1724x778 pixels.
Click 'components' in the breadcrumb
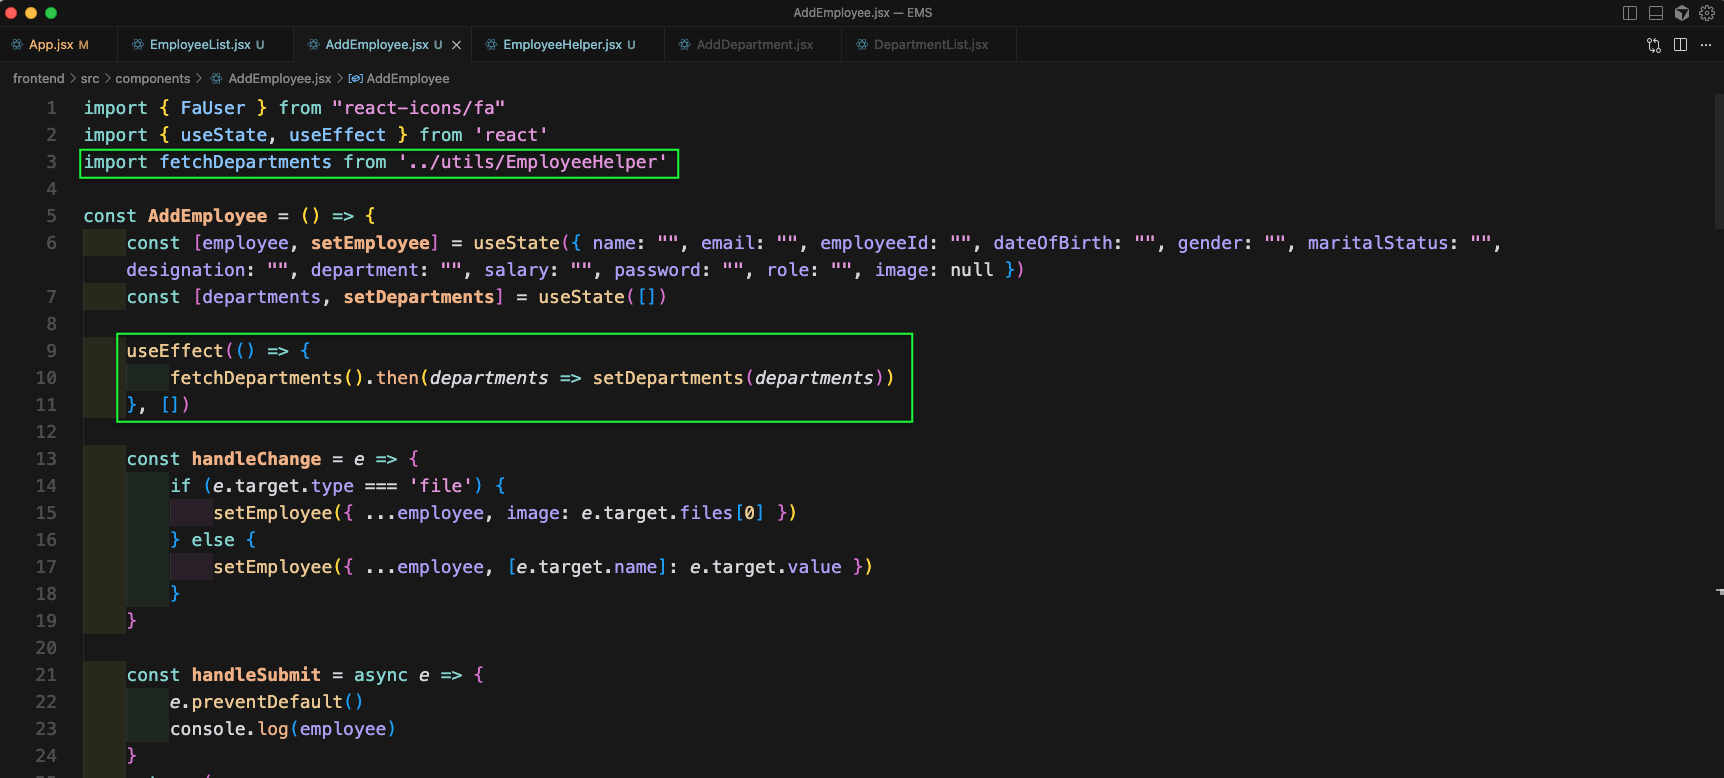click(152, 79)
